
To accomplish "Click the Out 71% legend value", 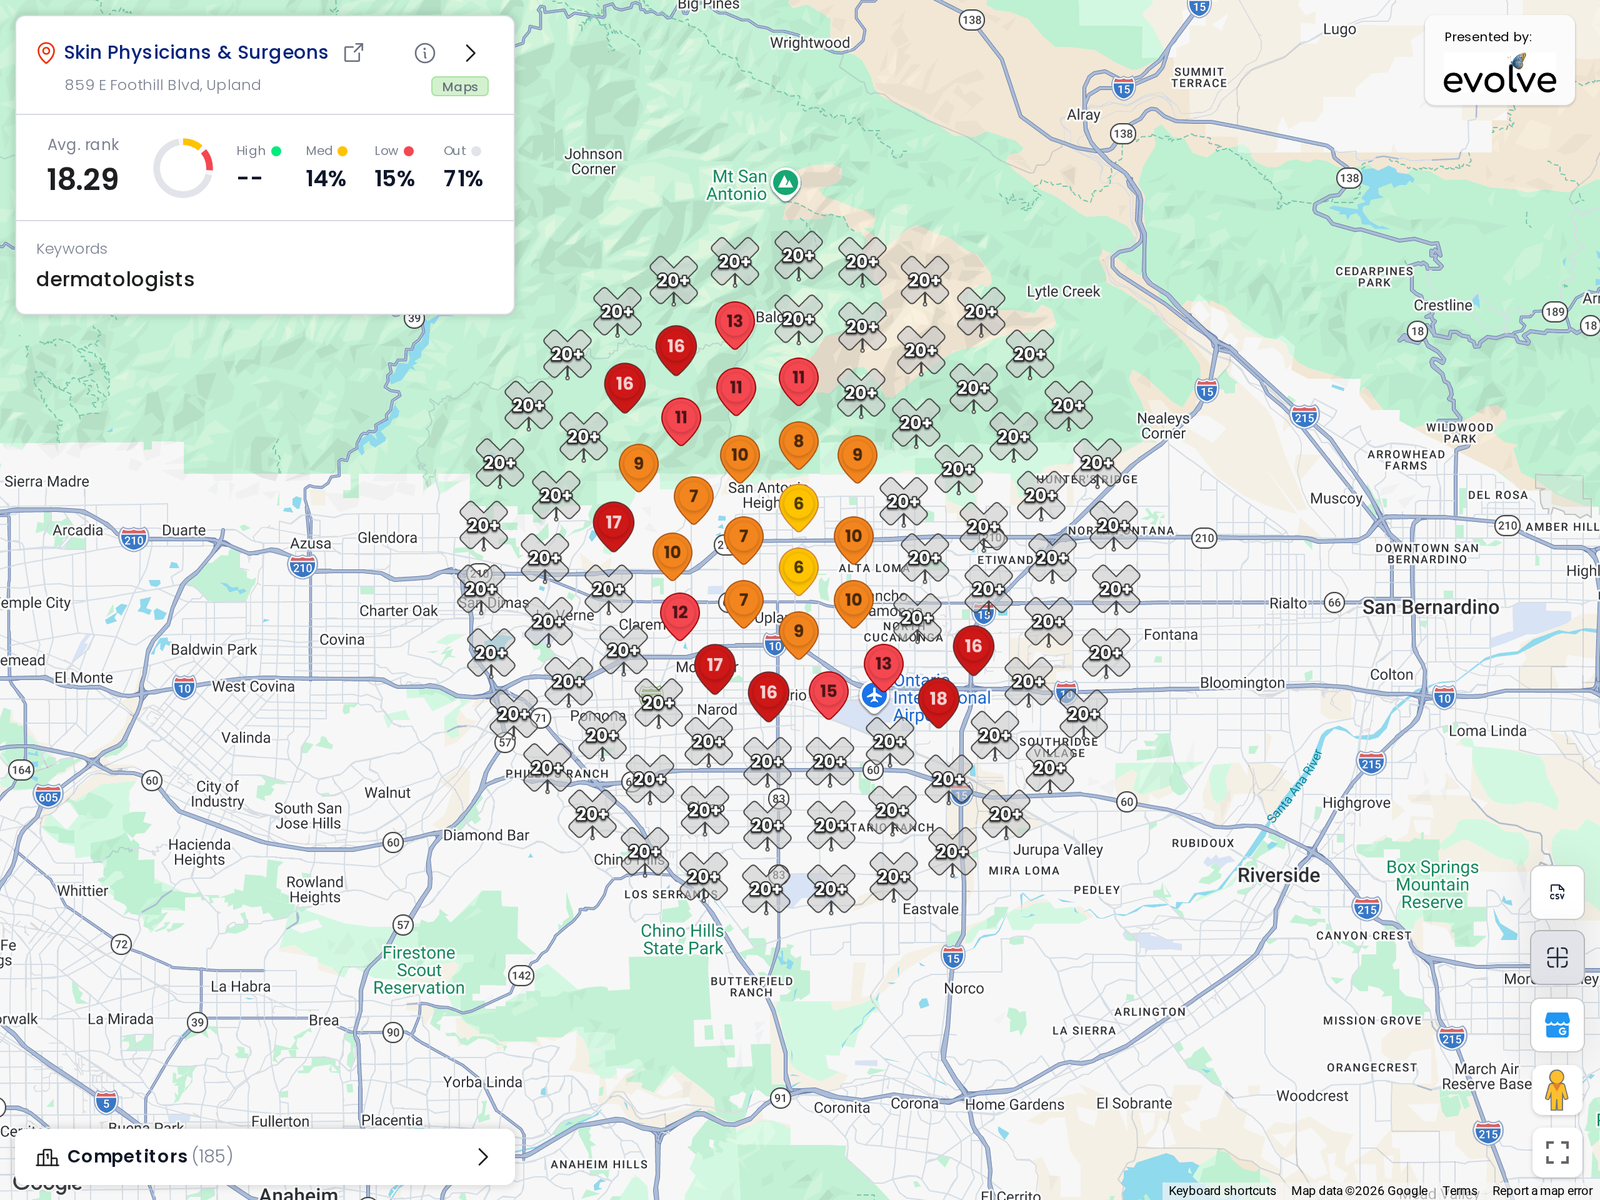I will pos(463,179).
